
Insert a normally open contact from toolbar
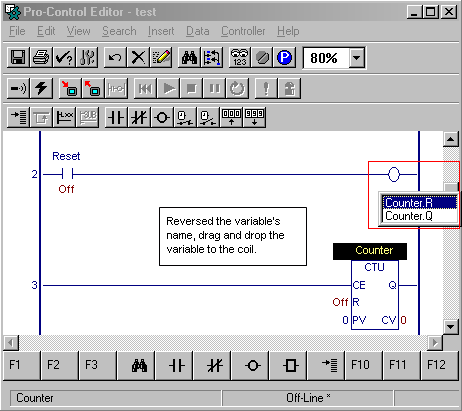(x=116, y=117)
